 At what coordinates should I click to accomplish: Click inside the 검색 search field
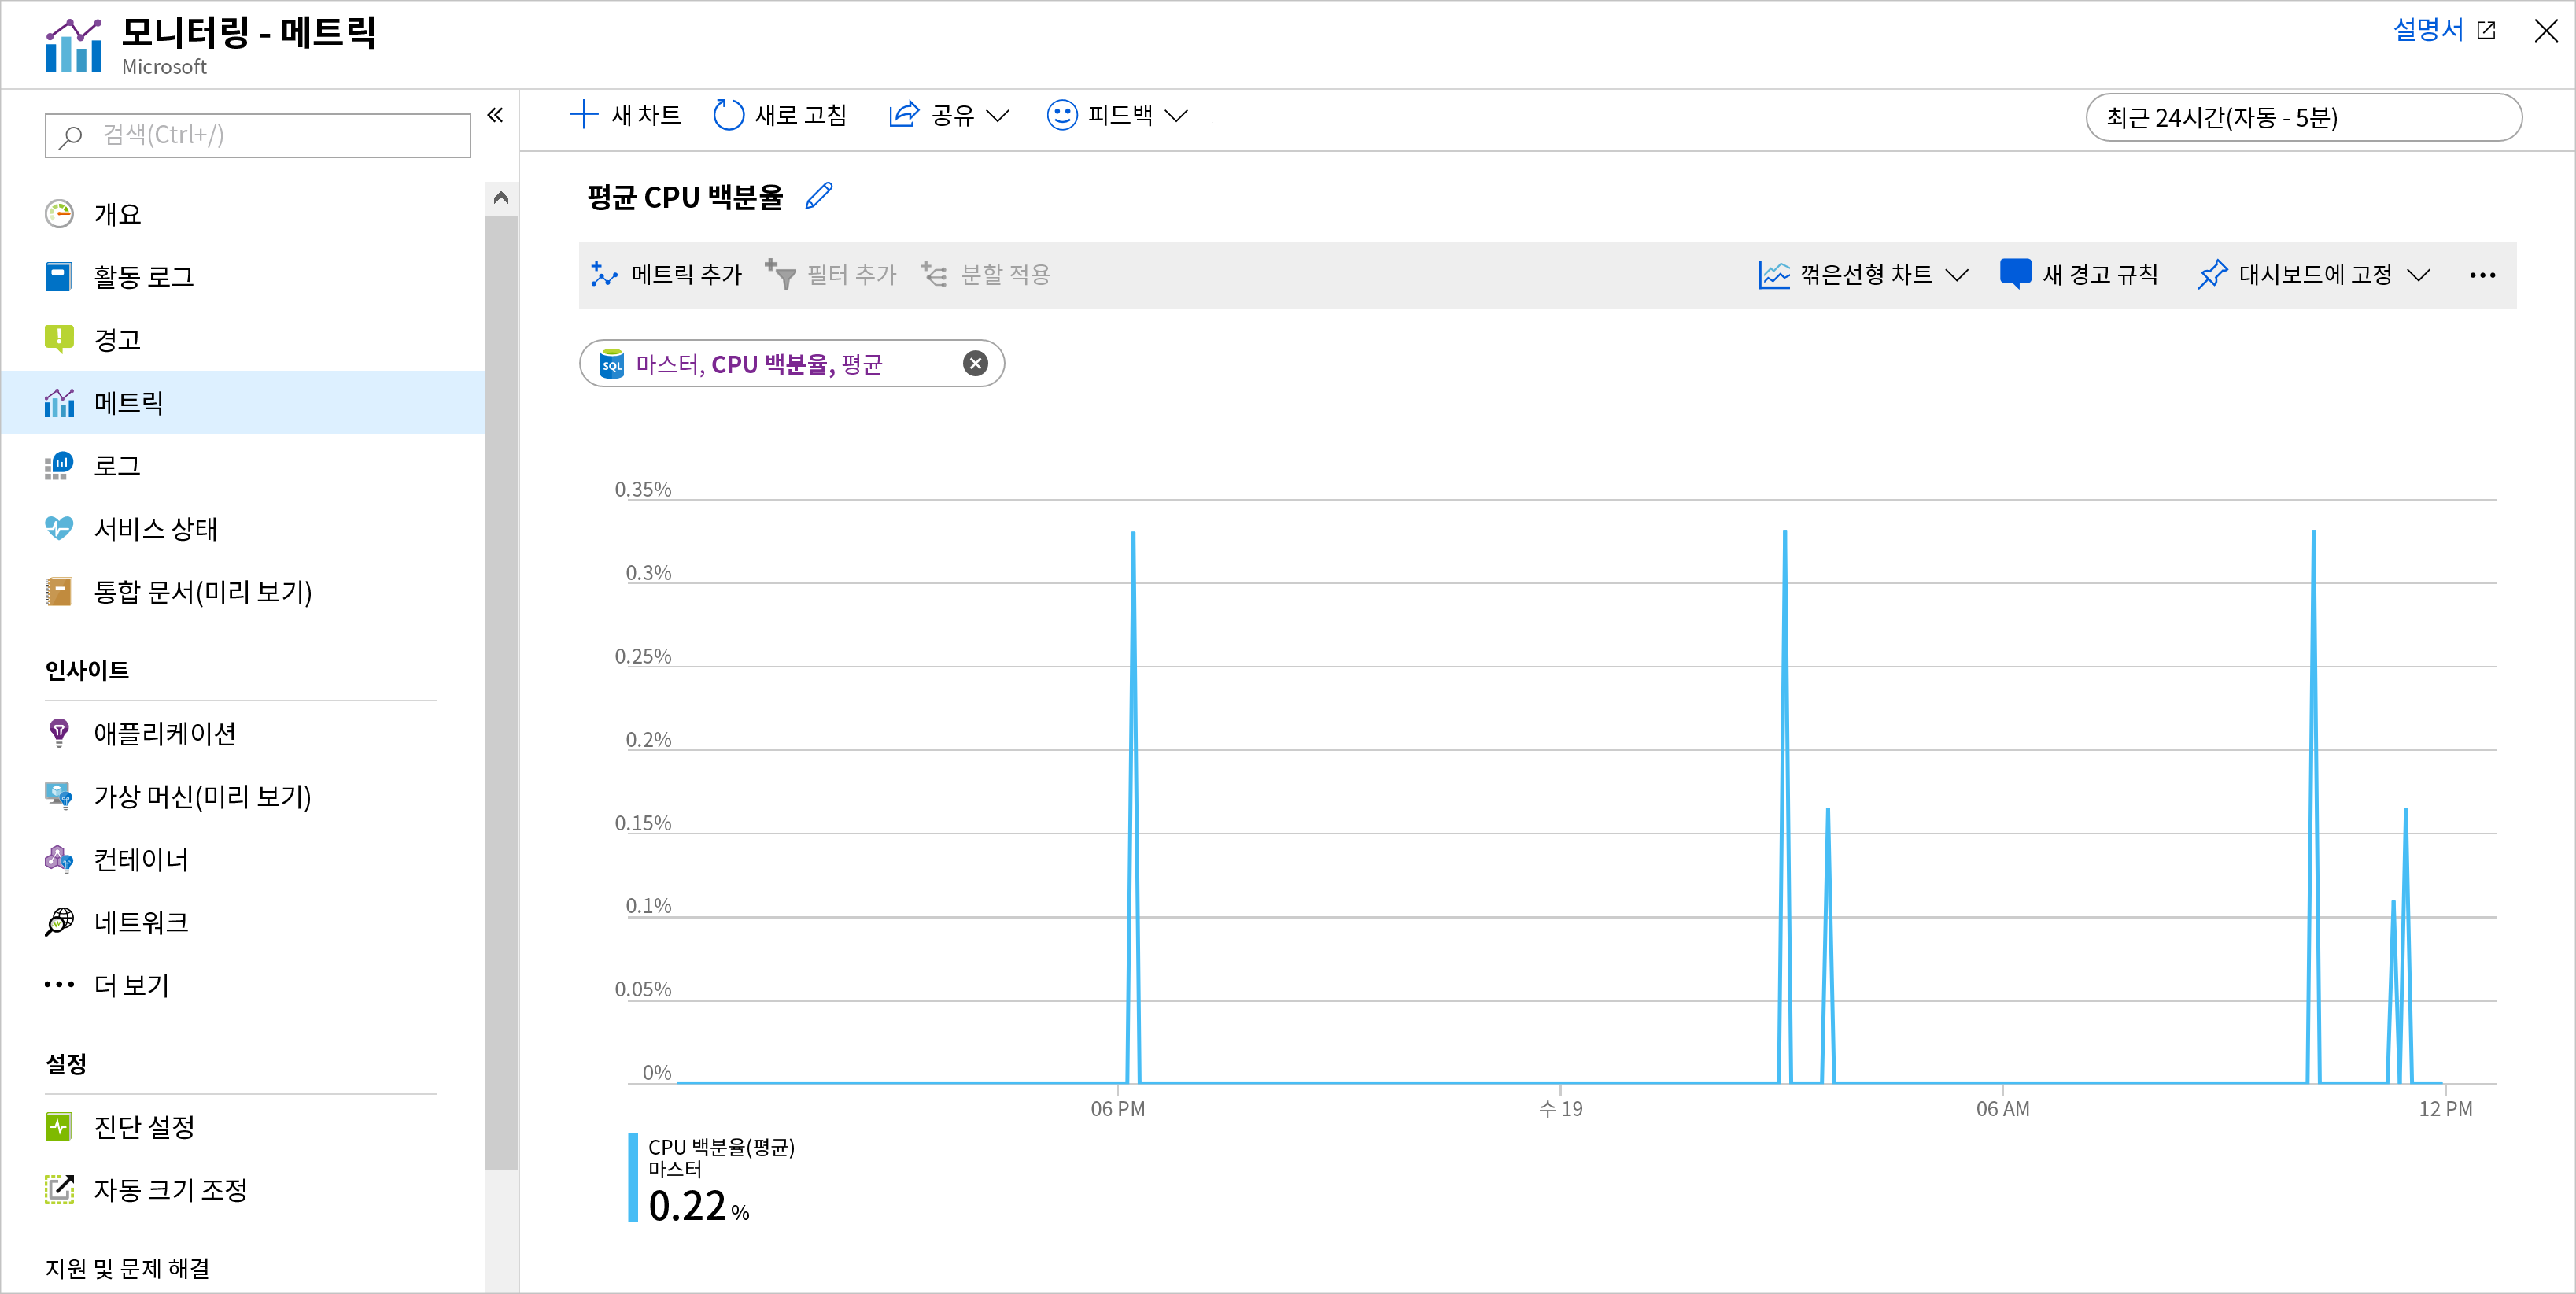(x=258, y=135)
